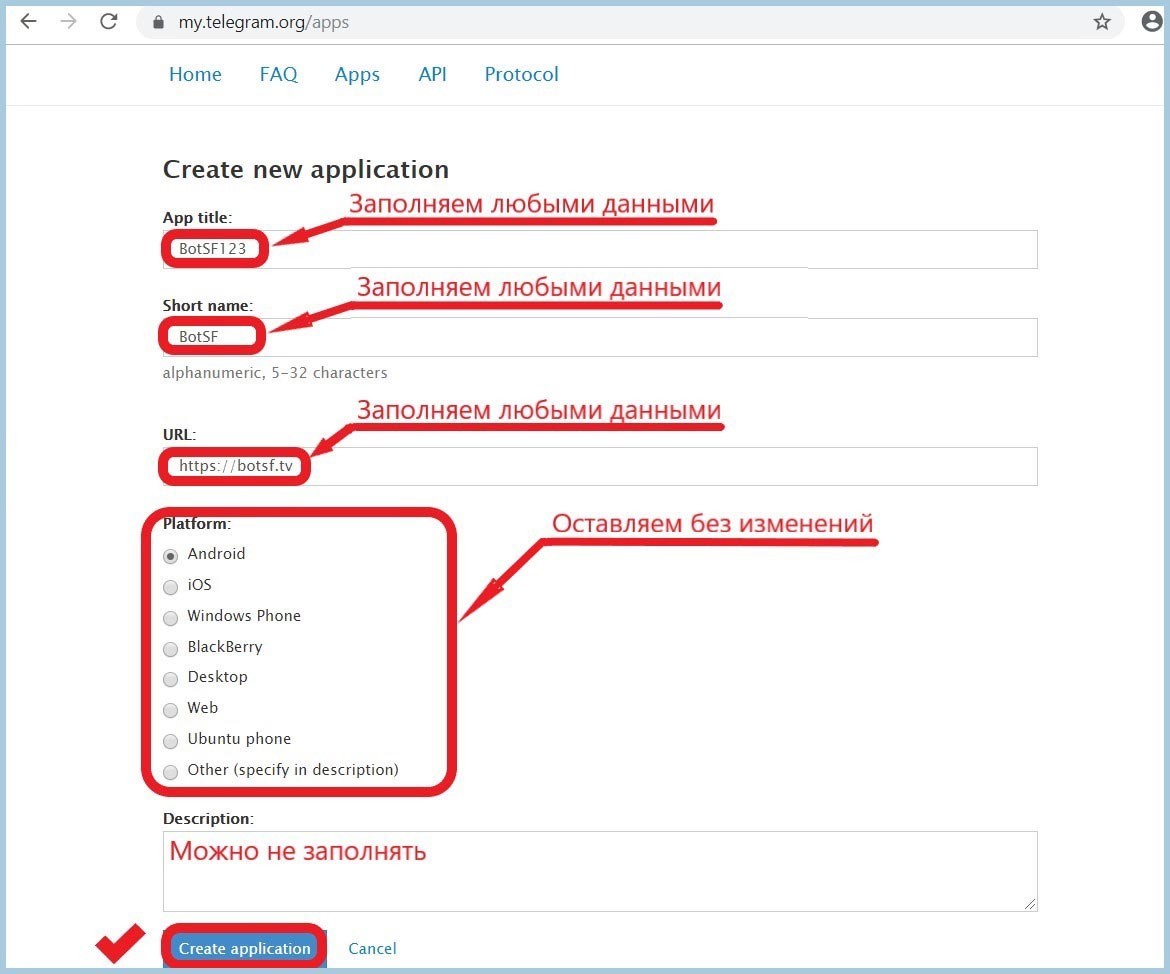Click the my.telegram.org/apps address bar

[630, 22]
